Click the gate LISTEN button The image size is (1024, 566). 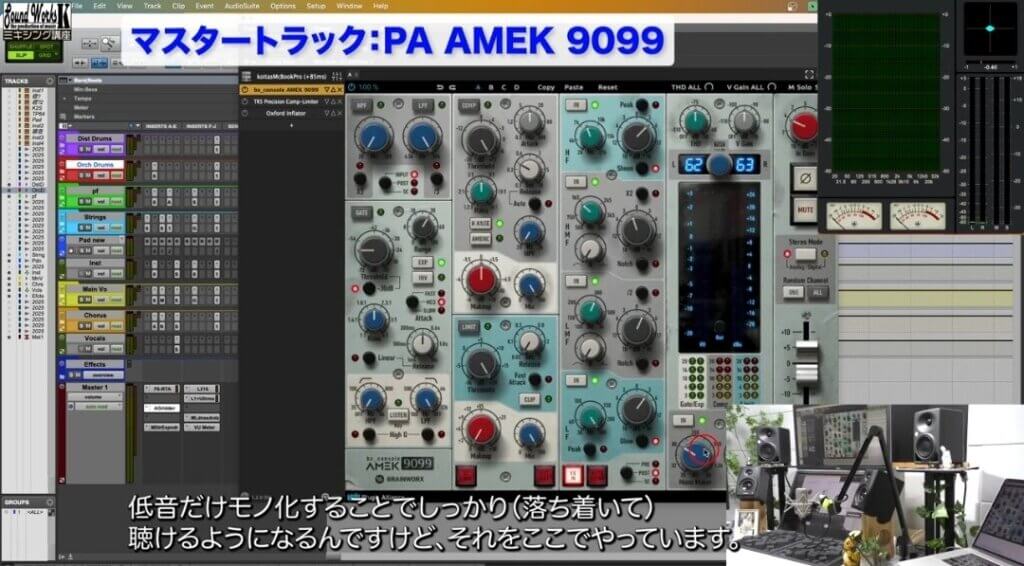tap(398, 414)
